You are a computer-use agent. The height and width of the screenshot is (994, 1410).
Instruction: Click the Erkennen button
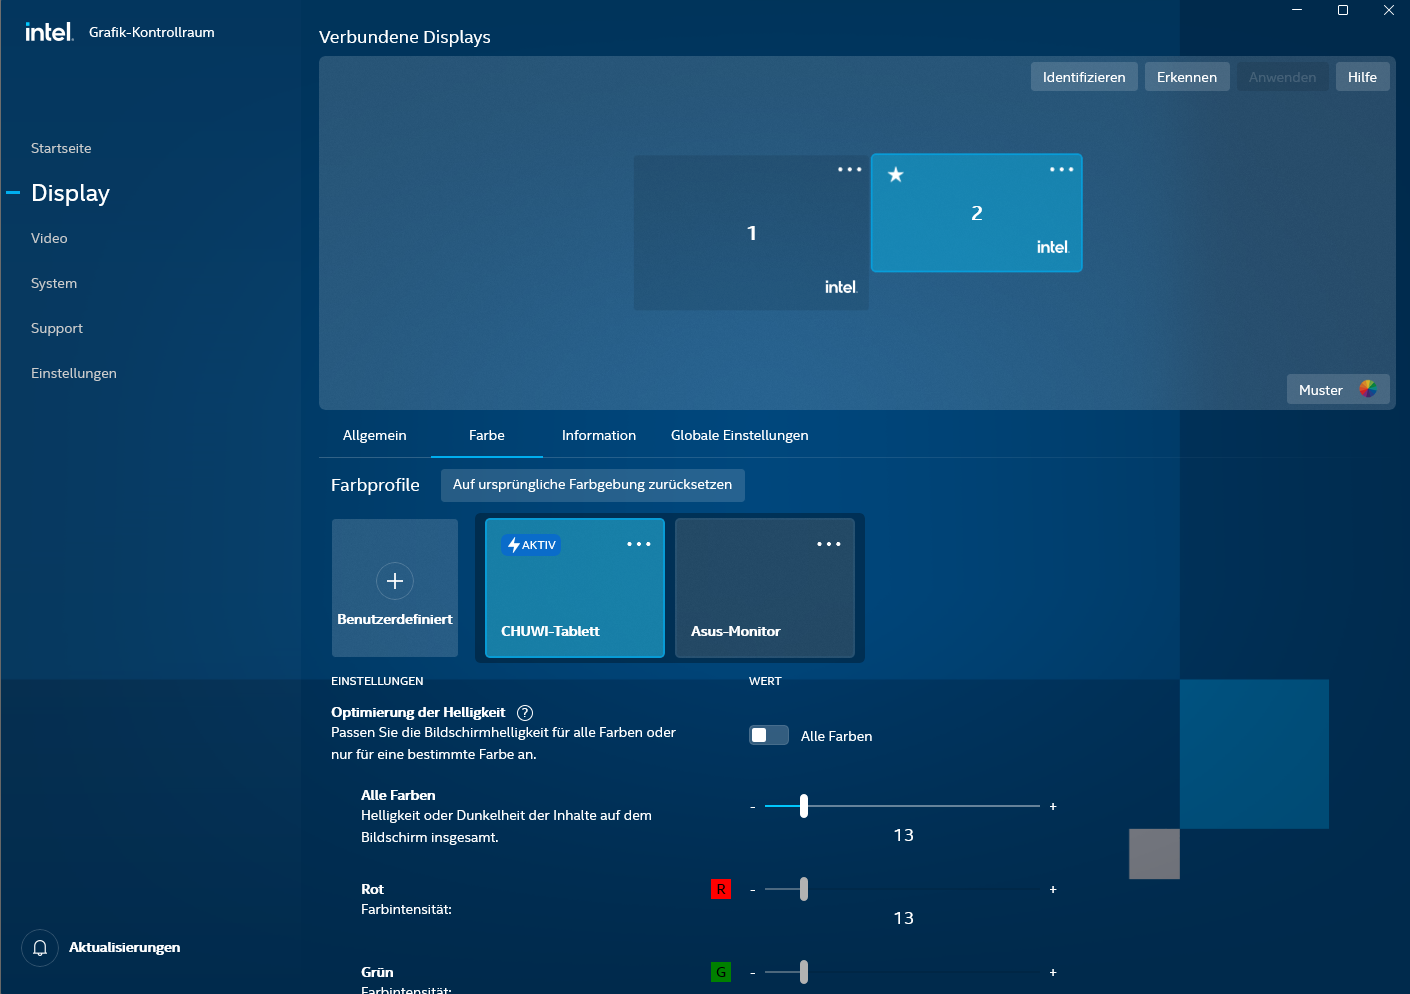[1187, 77]
